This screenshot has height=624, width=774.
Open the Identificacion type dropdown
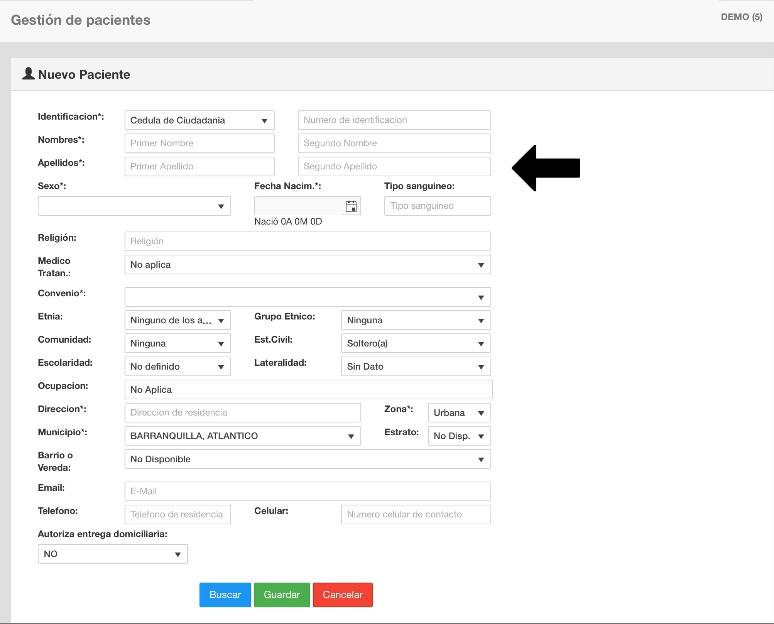pos(199,120)
